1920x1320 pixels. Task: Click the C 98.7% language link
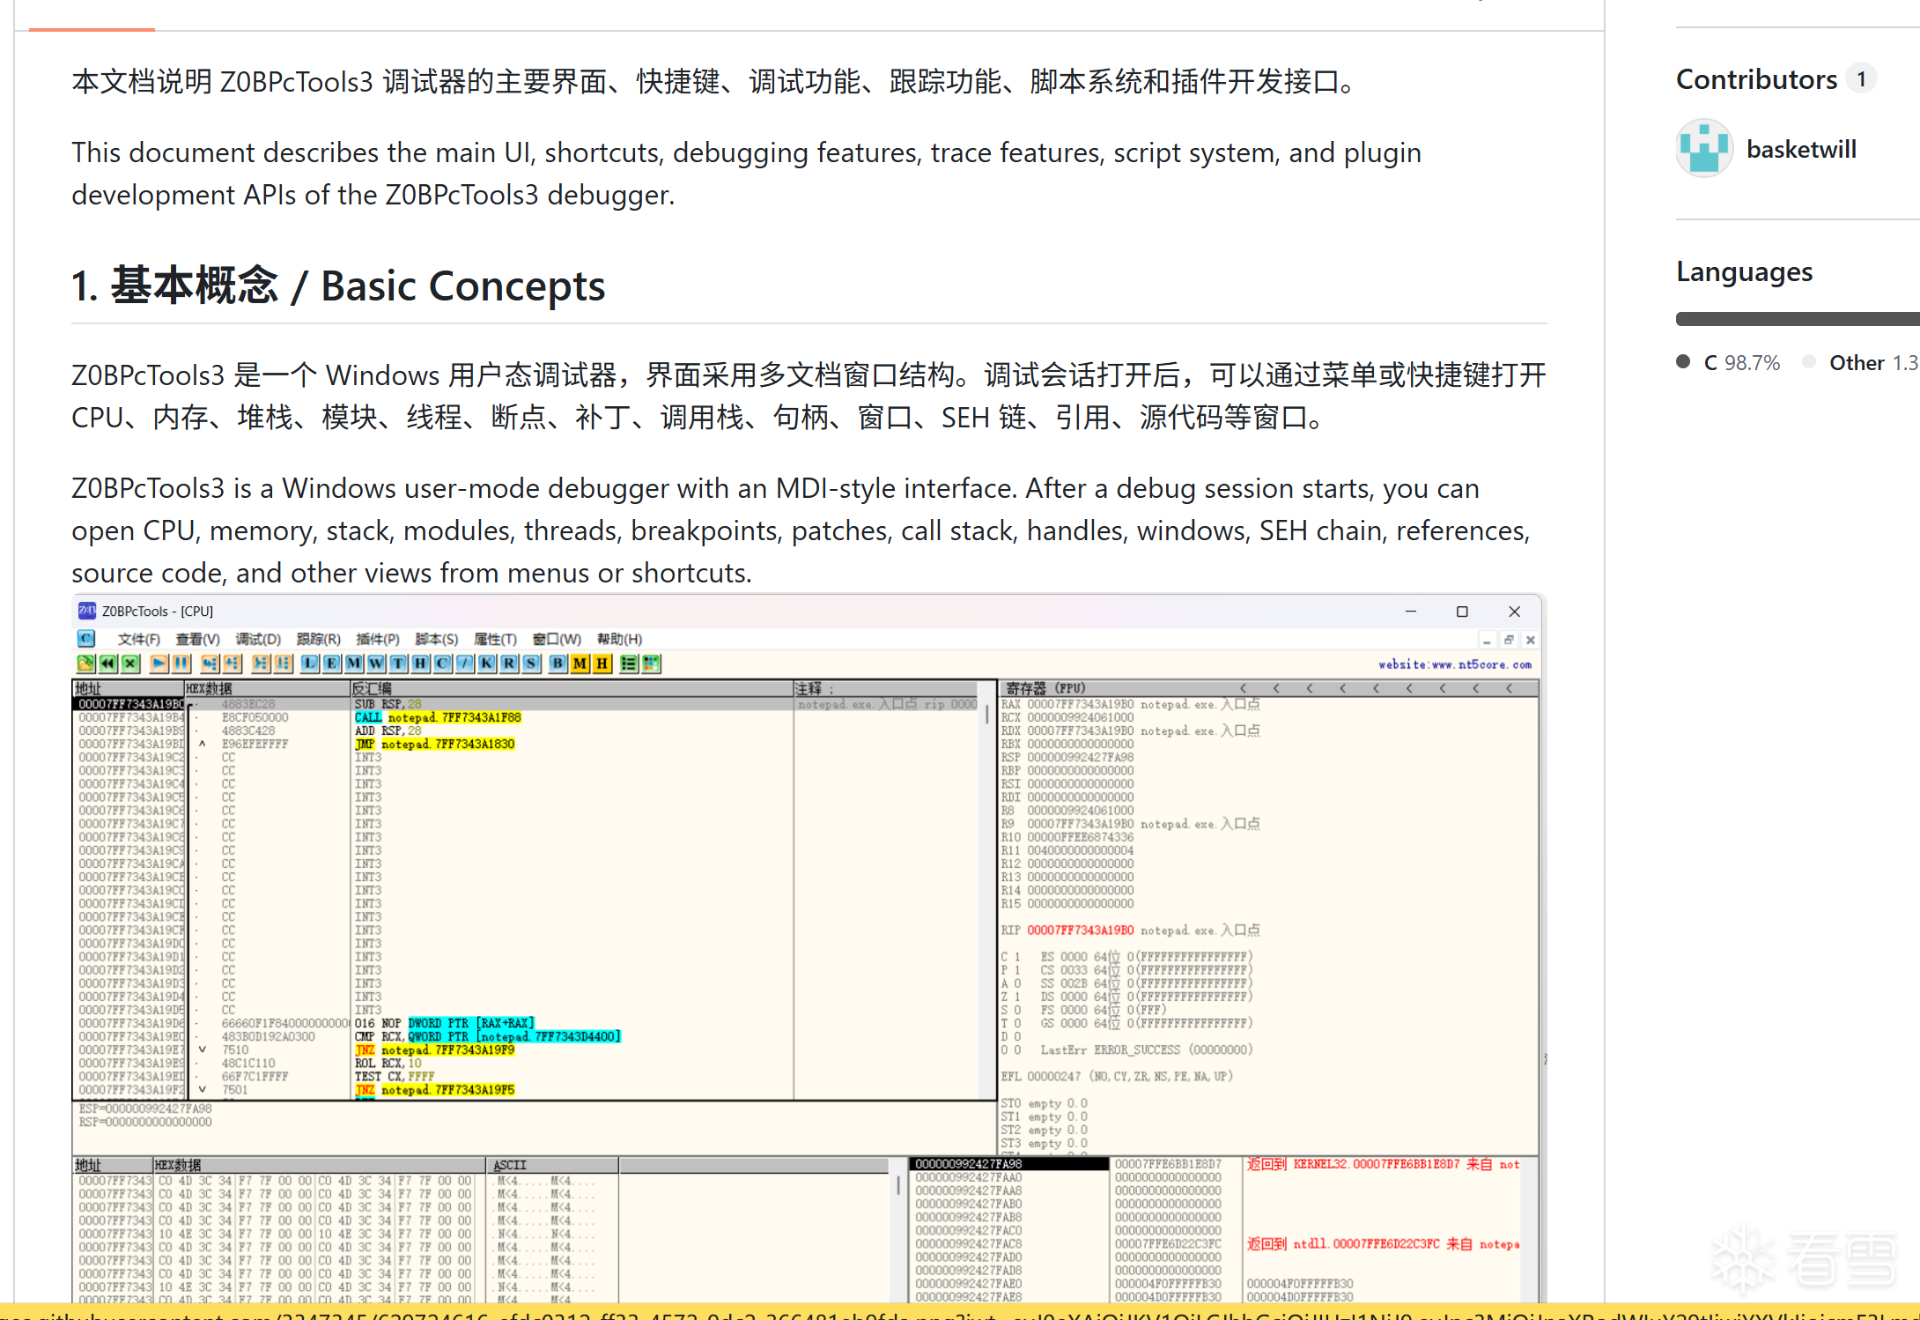point(1729,362)
